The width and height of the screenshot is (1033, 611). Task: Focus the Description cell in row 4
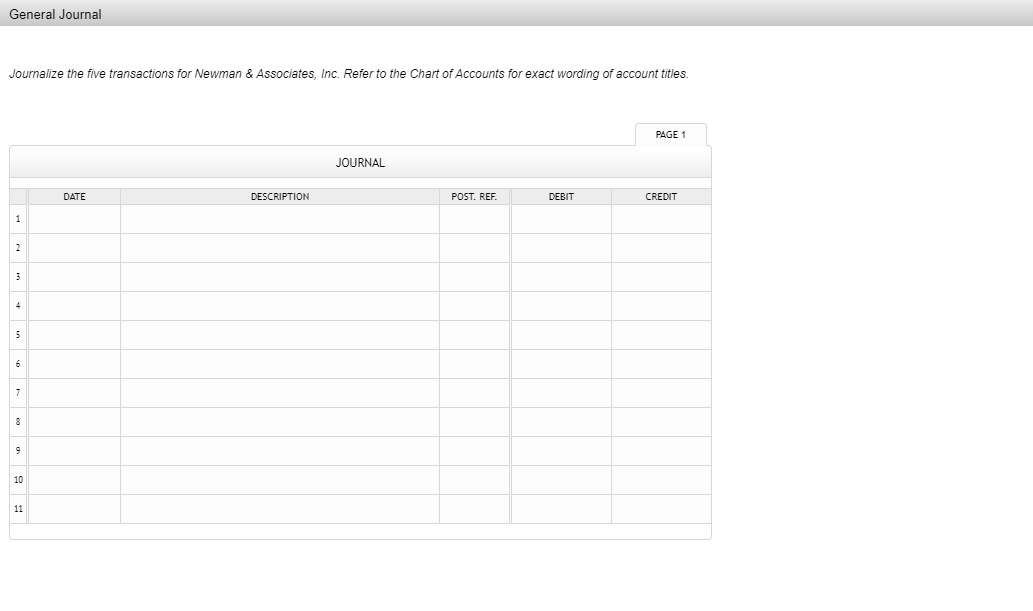pos(280,306)
